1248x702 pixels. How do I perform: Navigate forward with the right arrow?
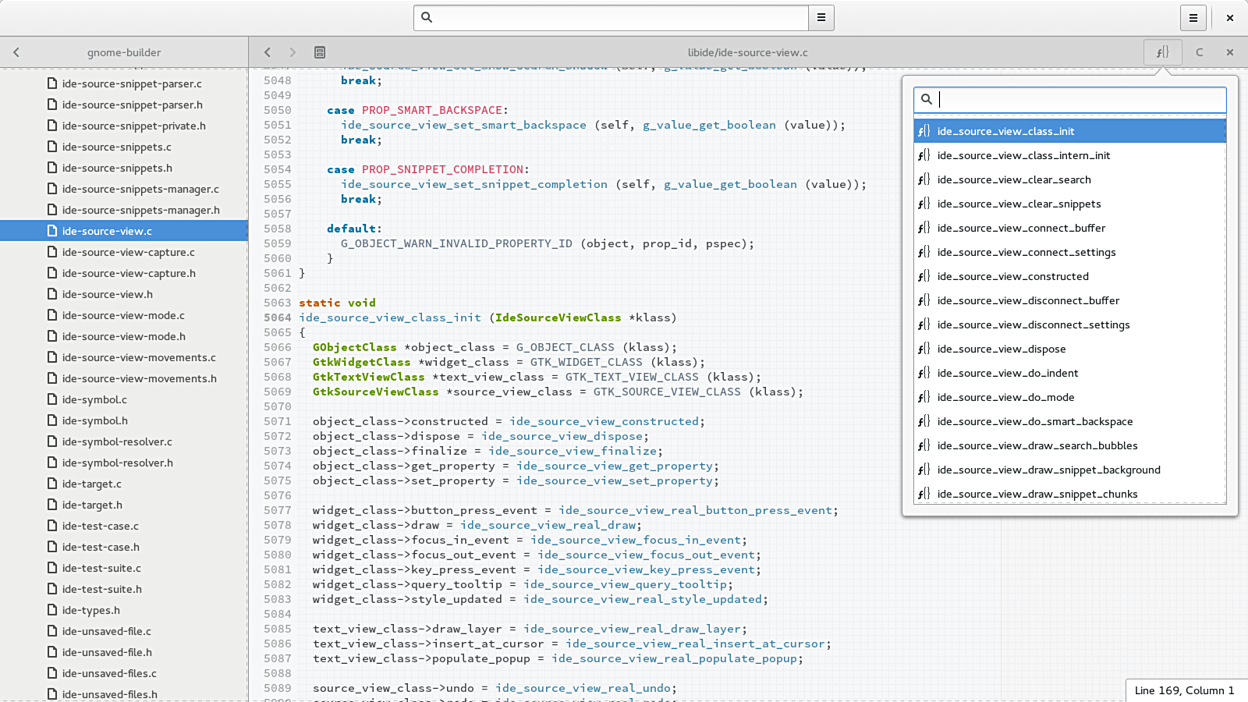click(x=292, y=52)
